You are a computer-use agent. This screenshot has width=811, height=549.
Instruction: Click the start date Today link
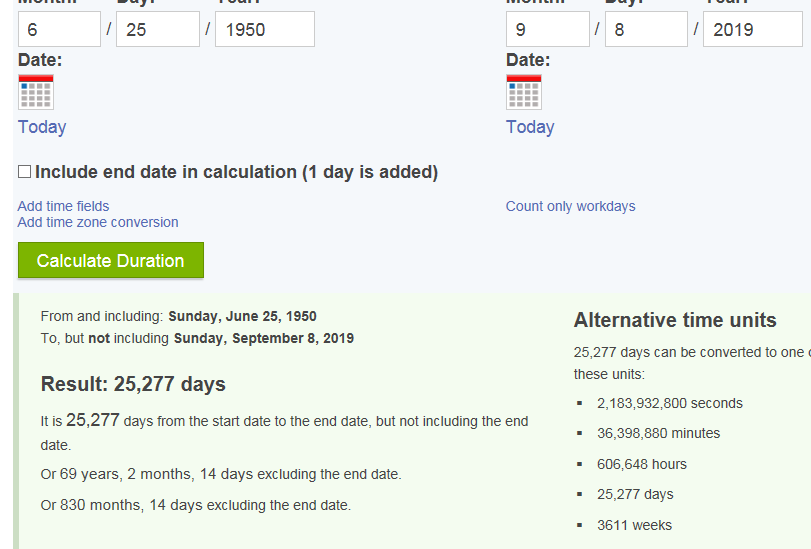42,127
